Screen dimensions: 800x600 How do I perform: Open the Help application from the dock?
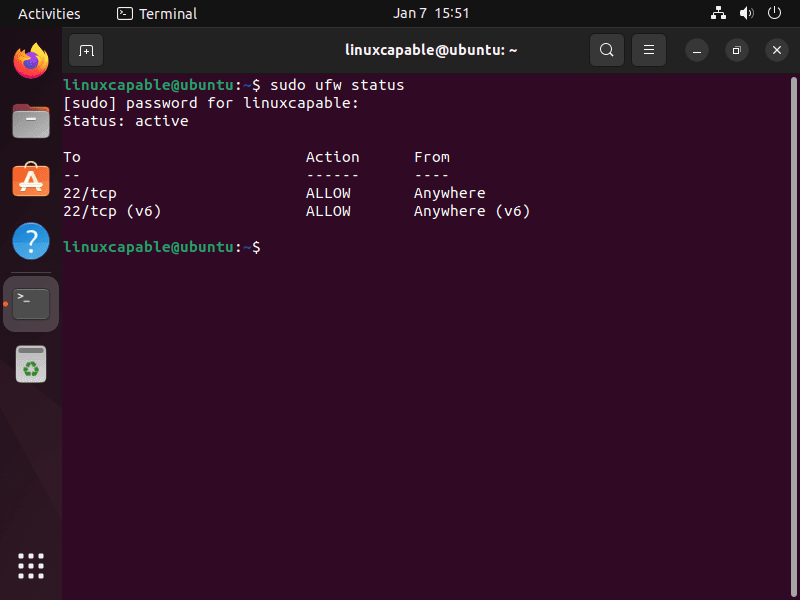point(30,241)
